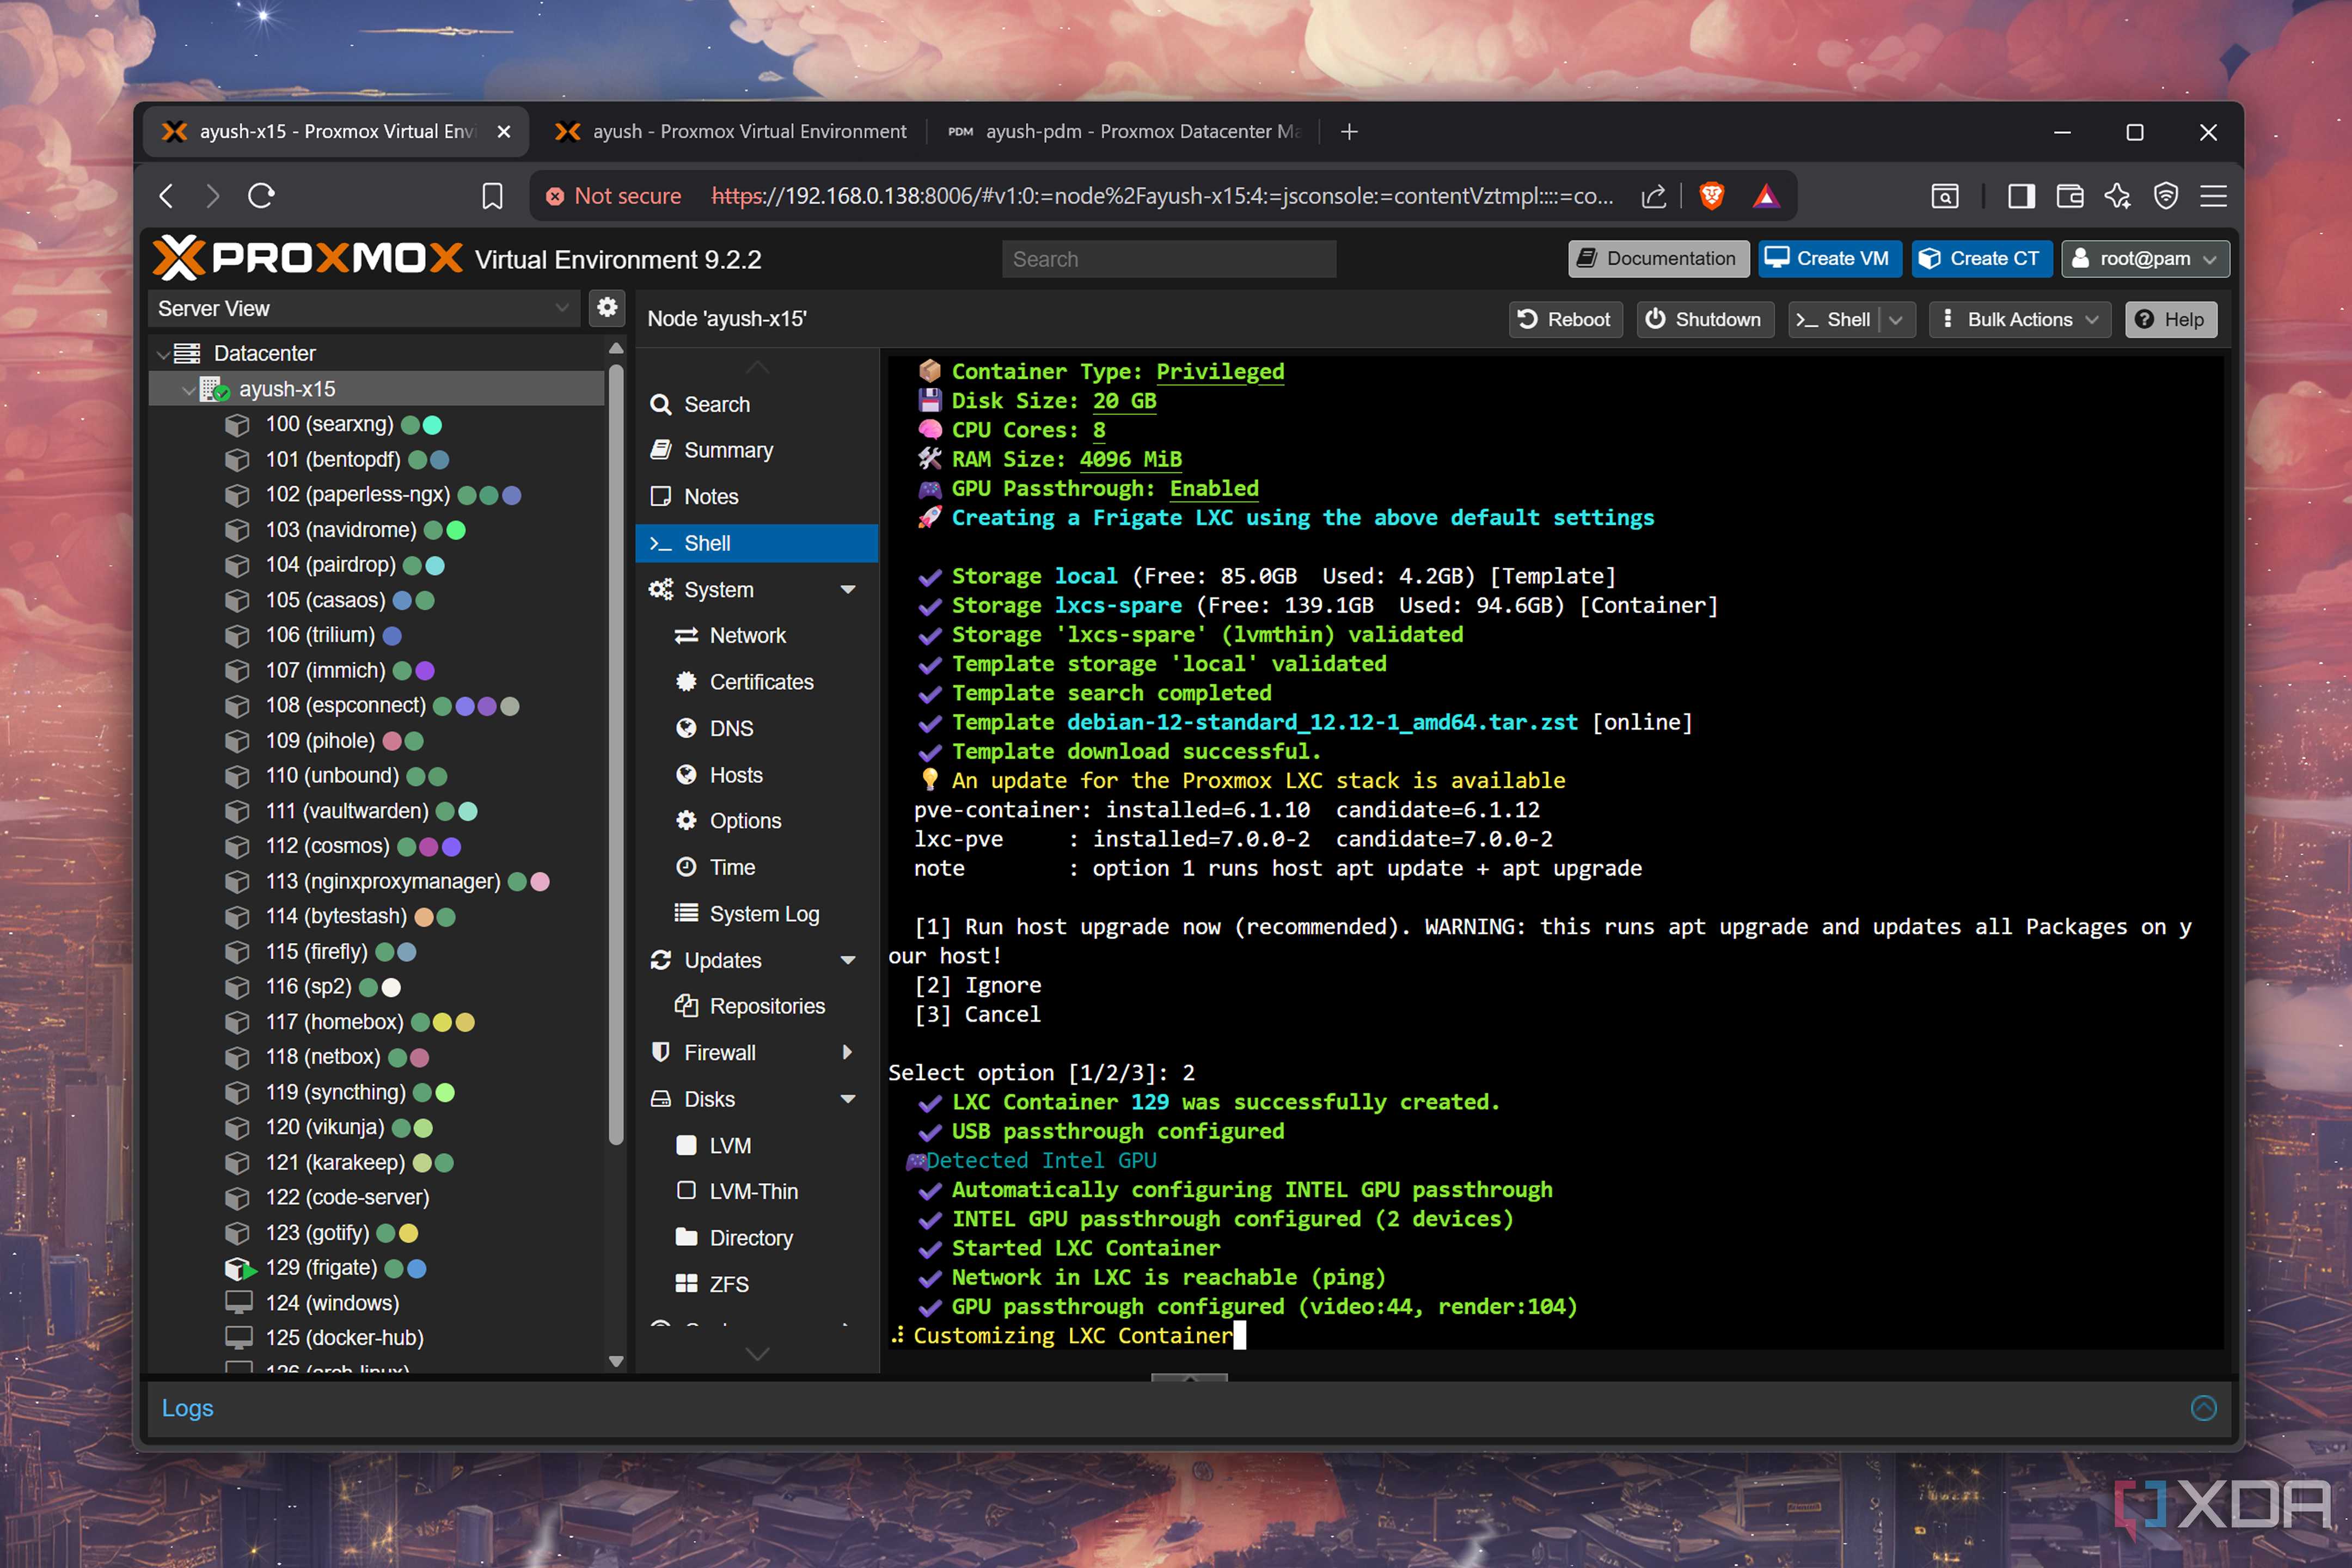Open the root@pam user menu

2145,259
